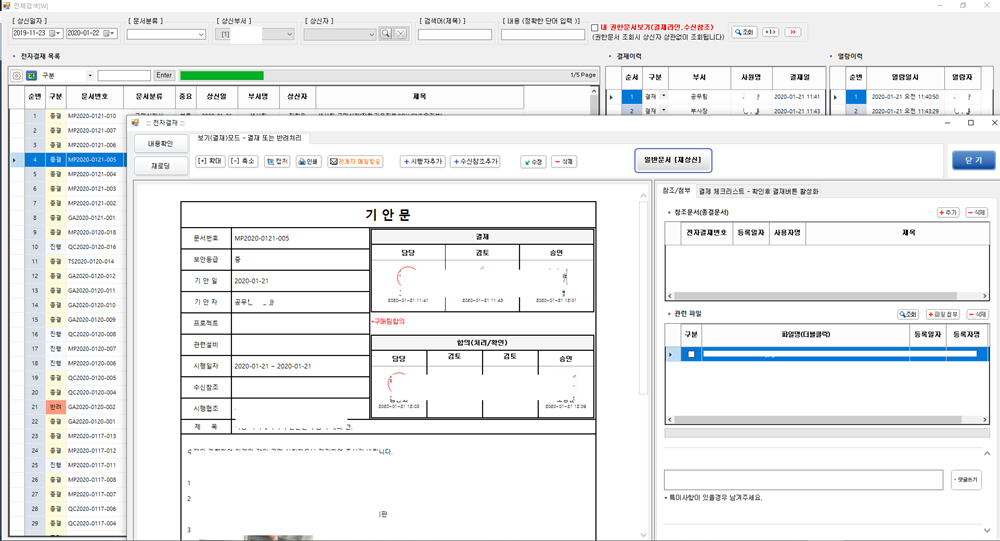Click the 확대 zoom-in toolbar button
Viewport: 1000px width, 541px height.
[210, 161]
